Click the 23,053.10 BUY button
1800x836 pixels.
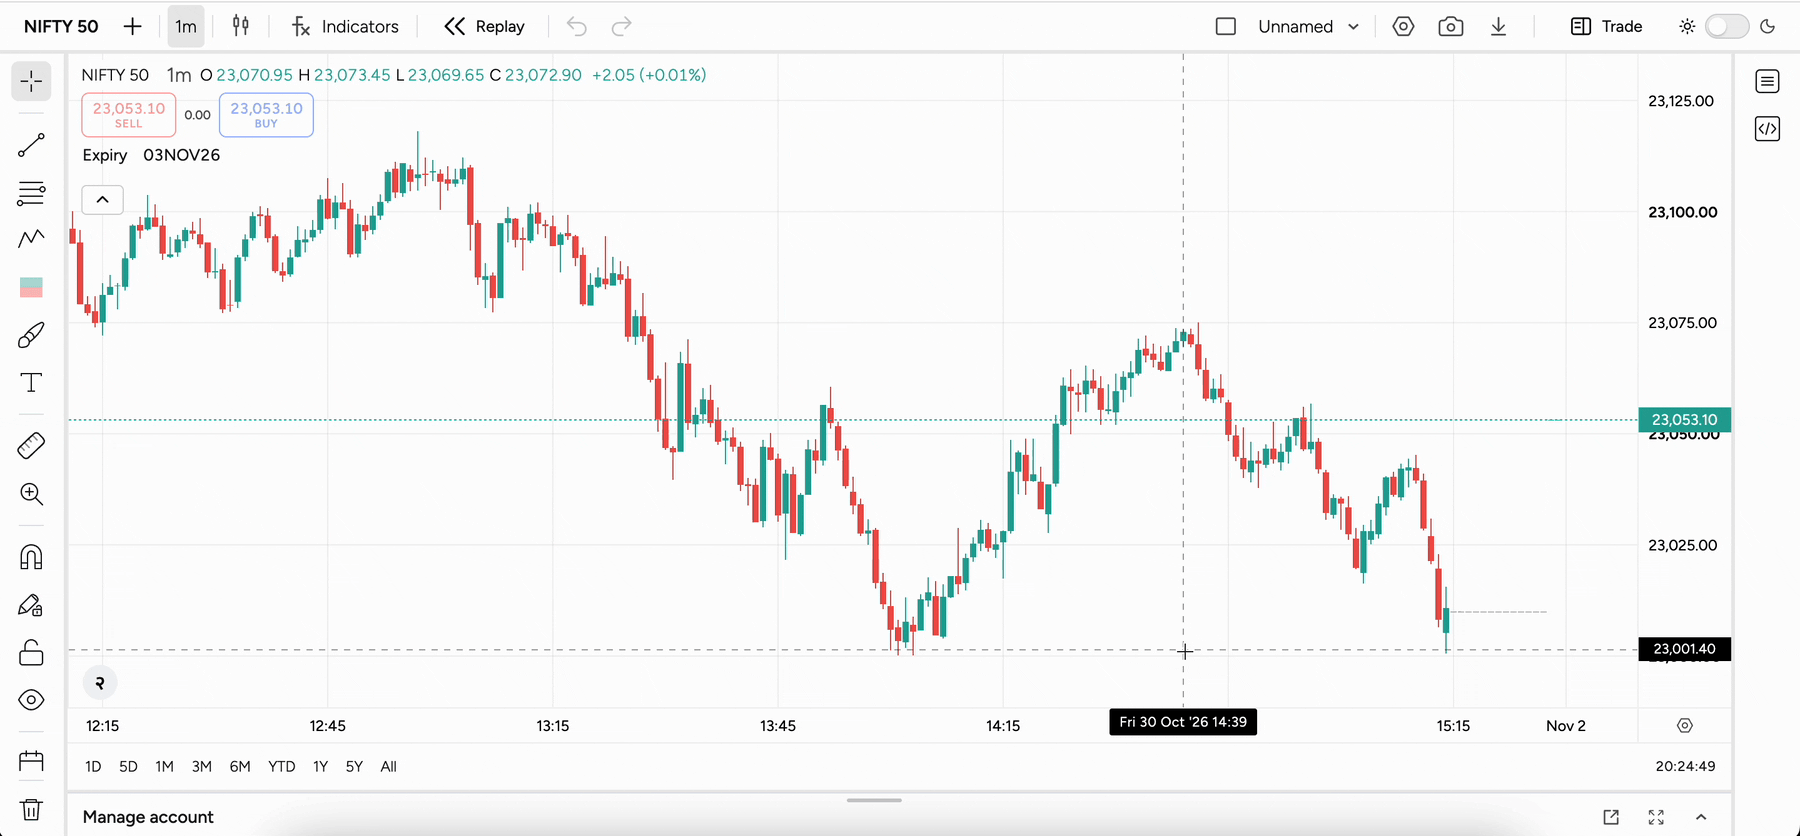tap(266, 115)
